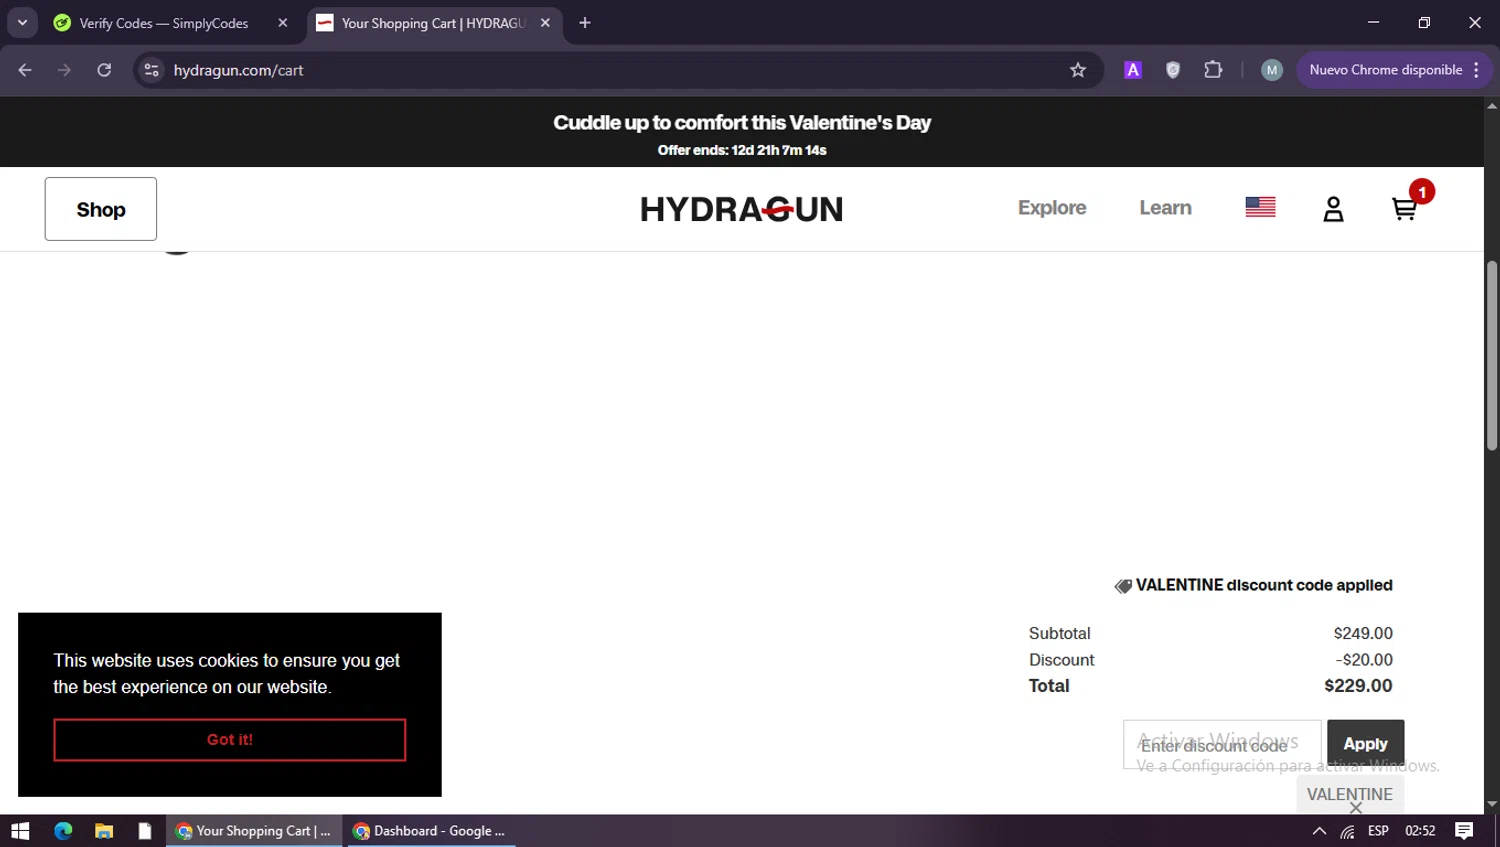1500x847 pixels.
Task: Focus the Enter discount code field
Action: 1222,745
